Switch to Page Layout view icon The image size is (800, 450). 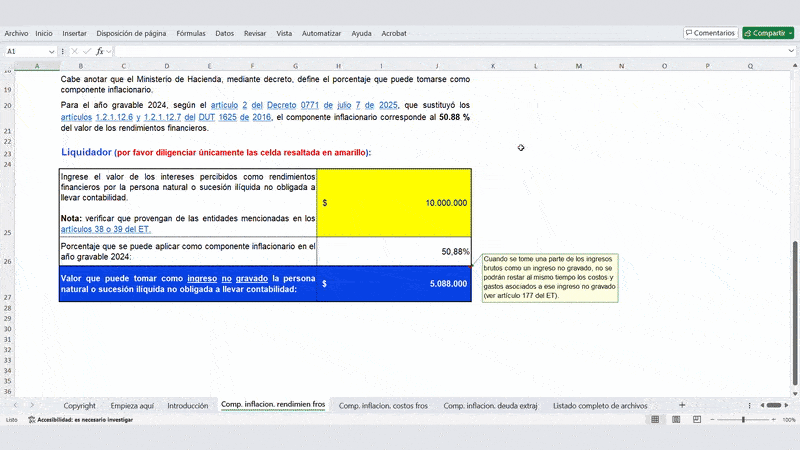click(674, 420)
